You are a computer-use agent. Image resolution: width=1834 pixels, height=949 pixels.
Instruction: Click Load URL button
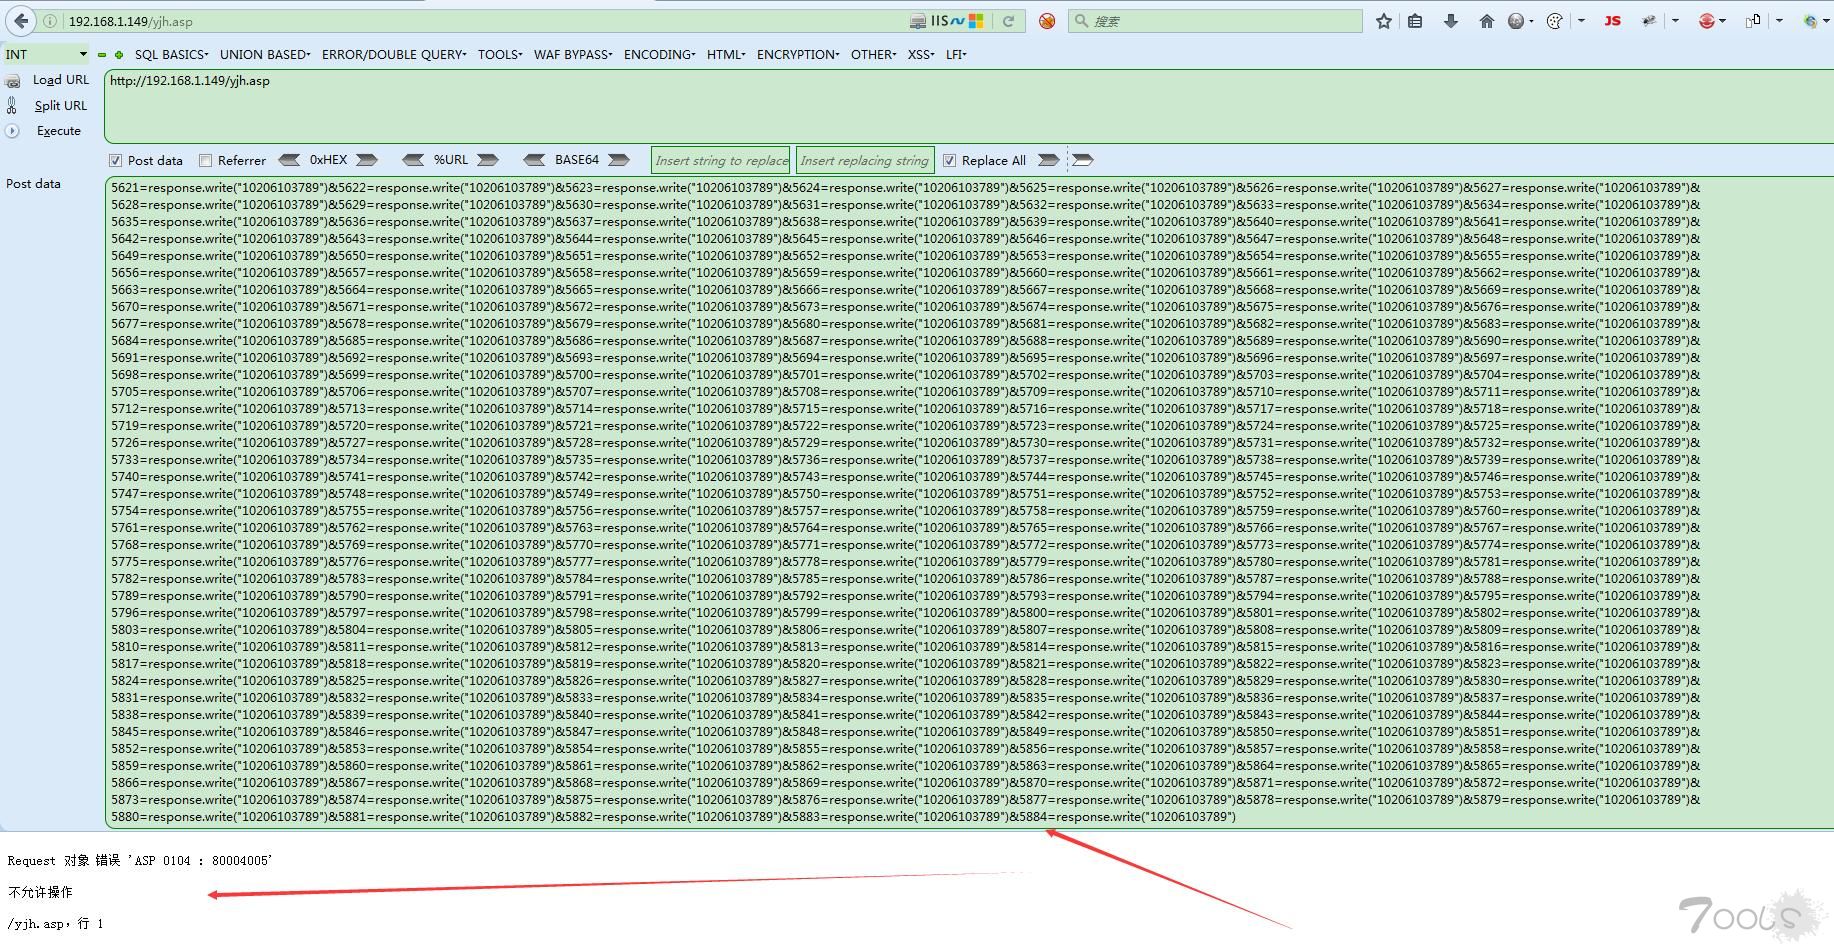point(61,80)
